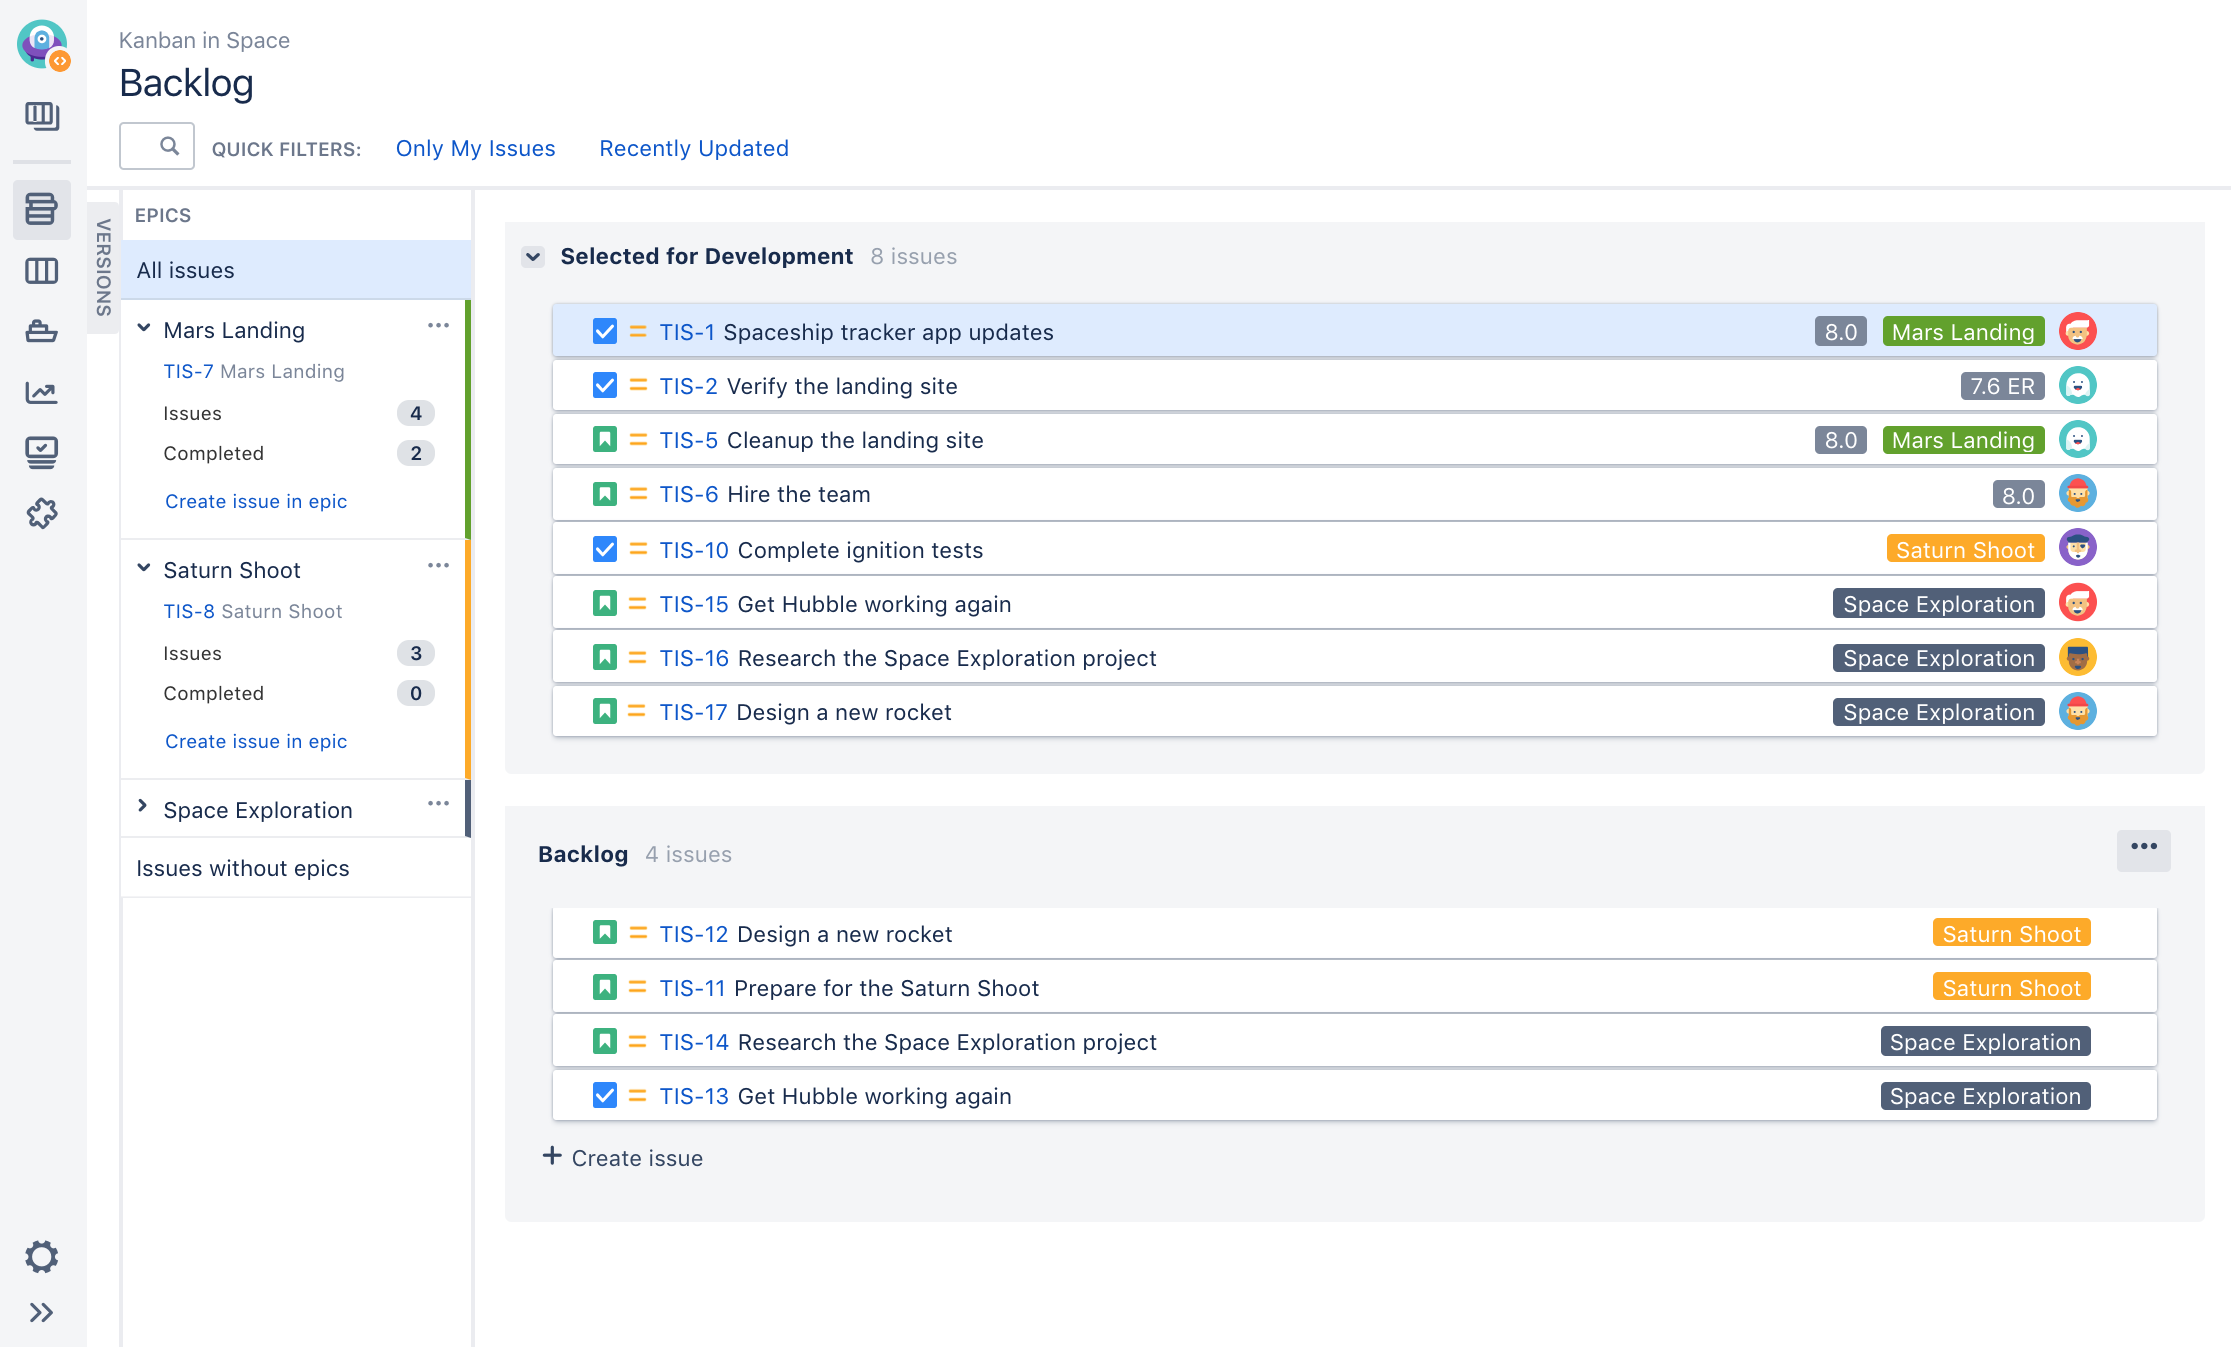Image resolution: width=2231 pixels, height=1347 pixels.
Task: Click the Saturn Shoot epic label on TIS-12
Action: [2008, 933]
